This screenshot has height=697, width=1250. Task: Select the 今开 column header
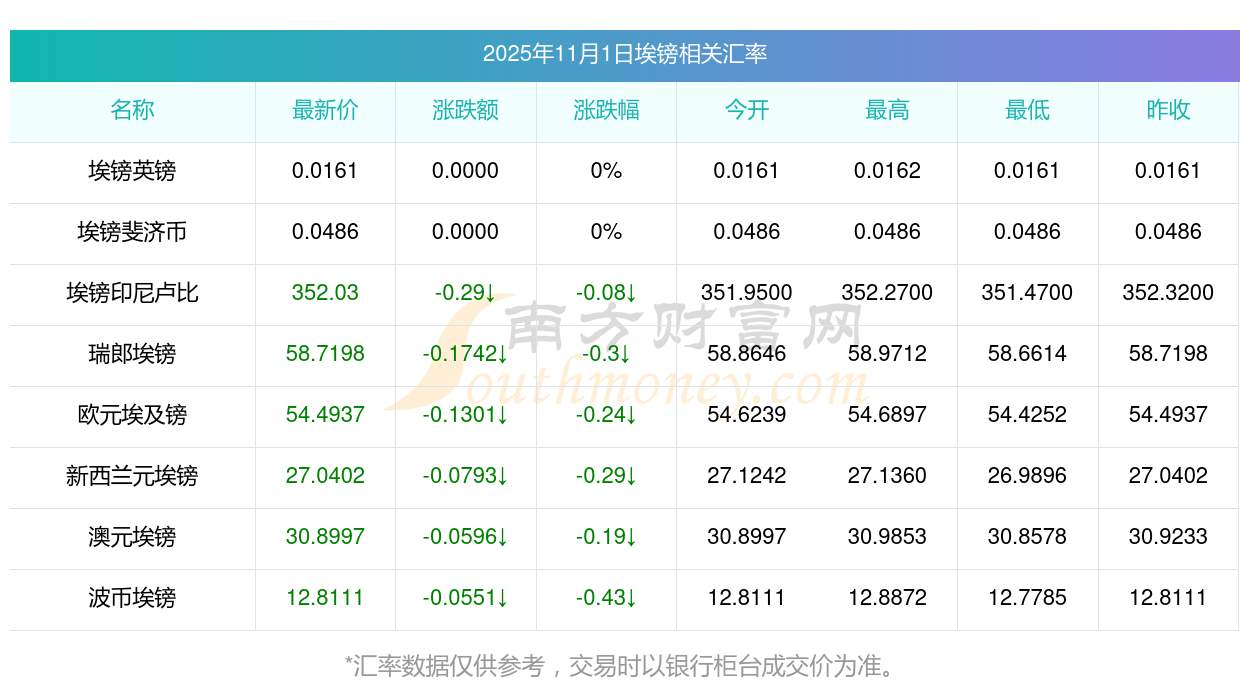[747, 110]
